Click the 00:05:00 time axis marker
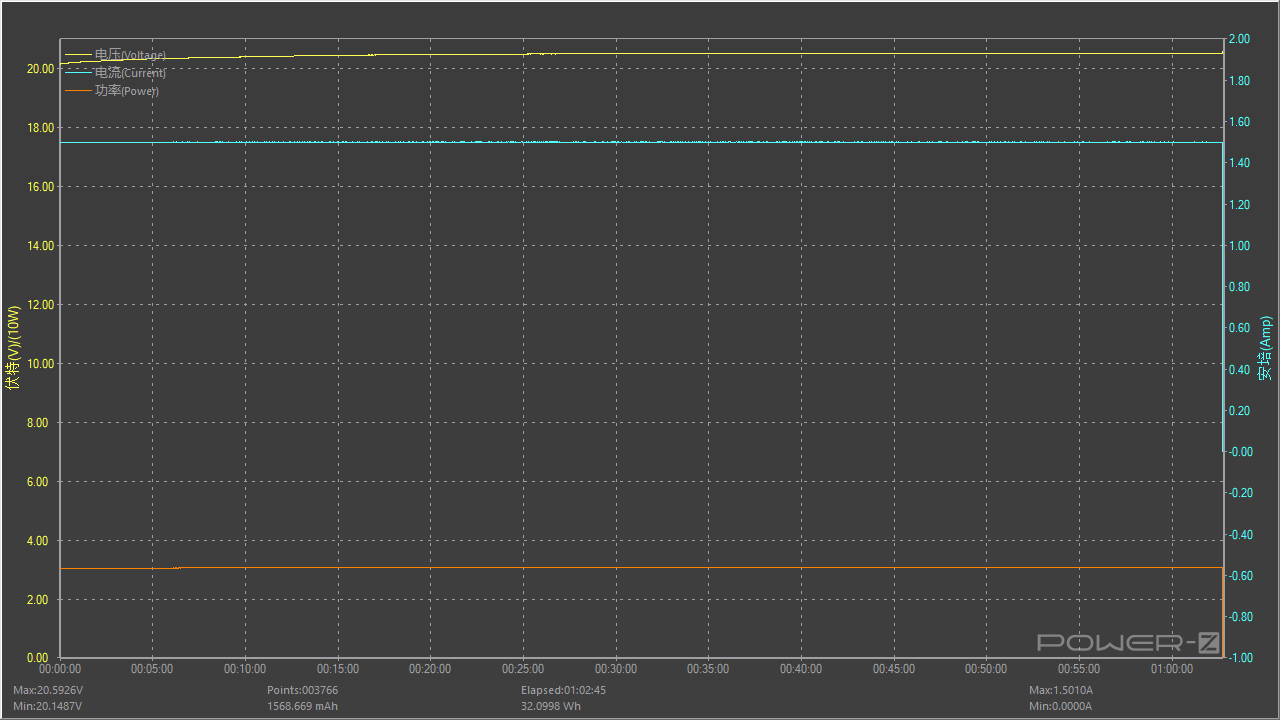The image size is (1280, 720). (x=152, y=669)
